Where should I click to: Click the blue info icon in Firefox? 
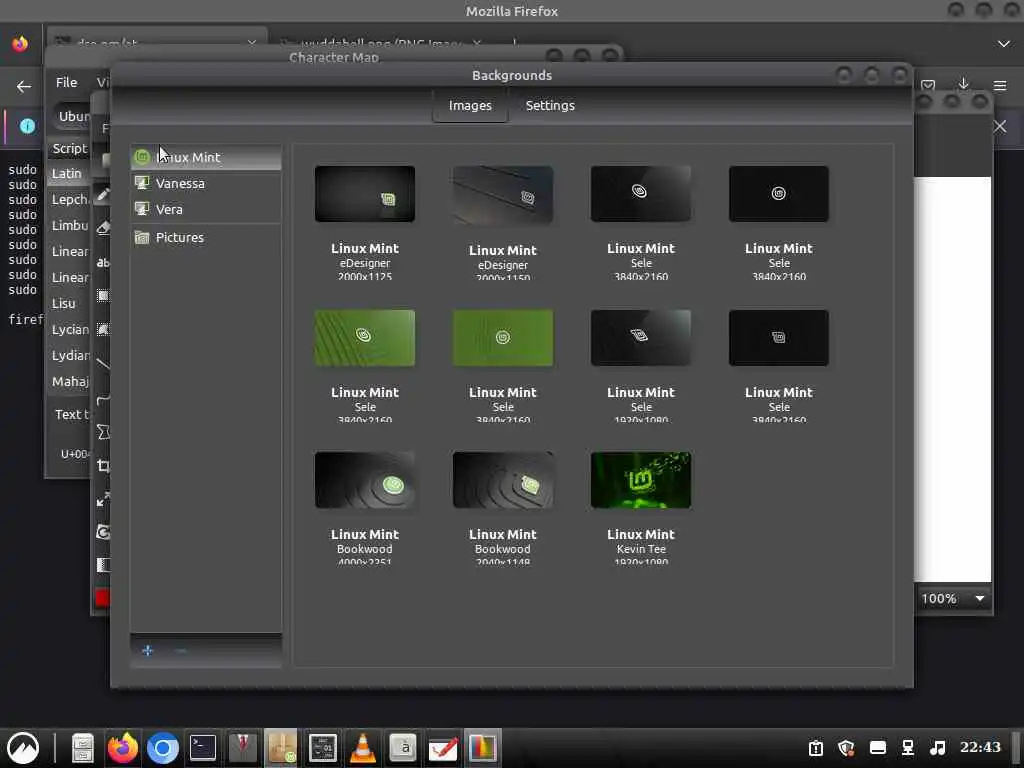coord(27,125)
